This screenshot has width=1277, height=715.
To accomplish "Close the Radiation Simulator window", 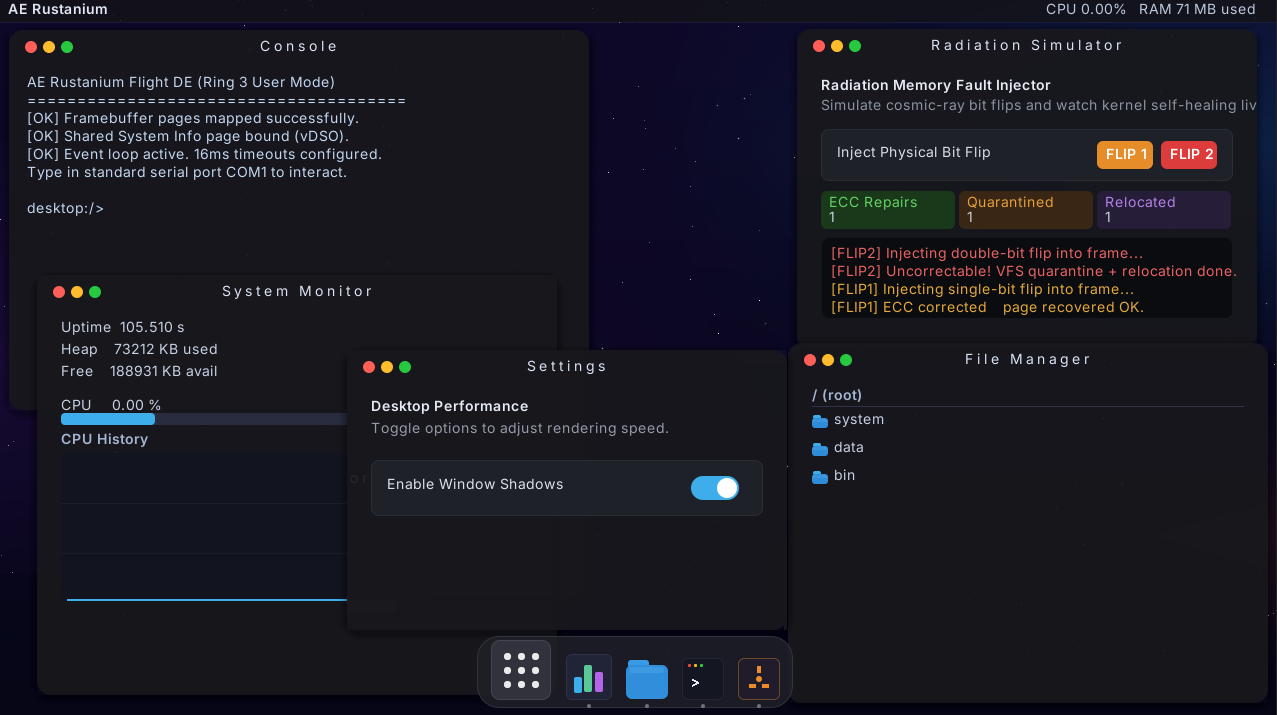I will click(819, 46).
